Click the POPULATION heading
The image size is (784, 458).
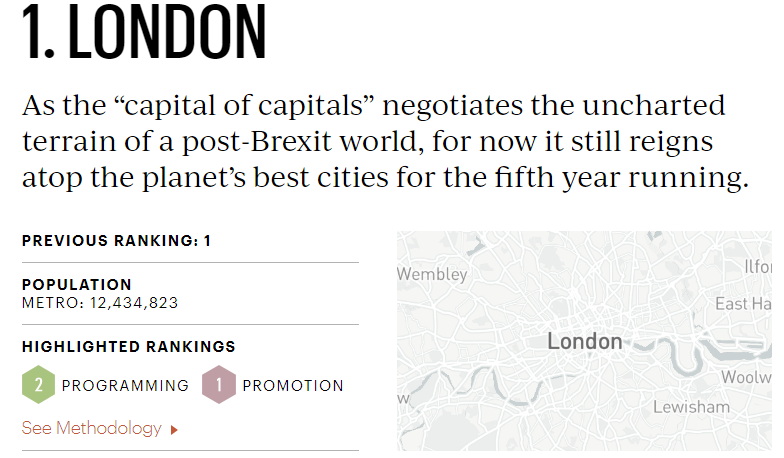(x=77, y=285)
